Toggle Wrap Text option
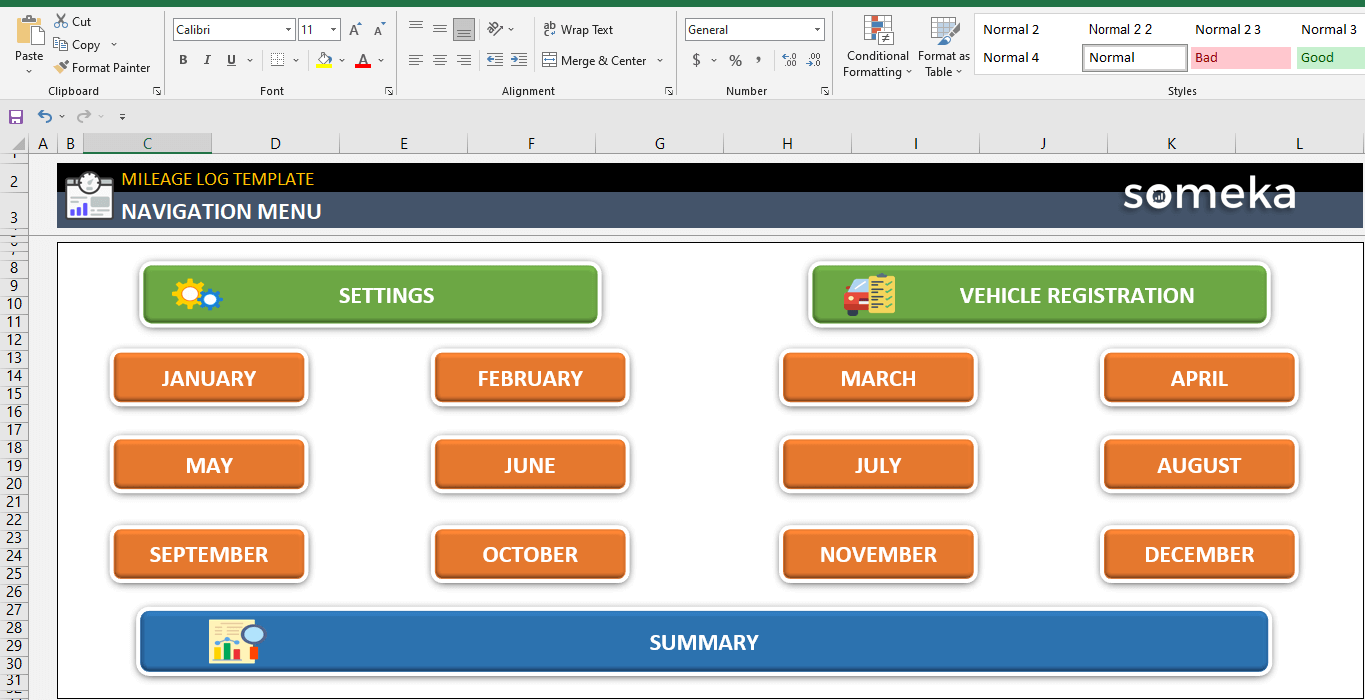 coord(577,30)
